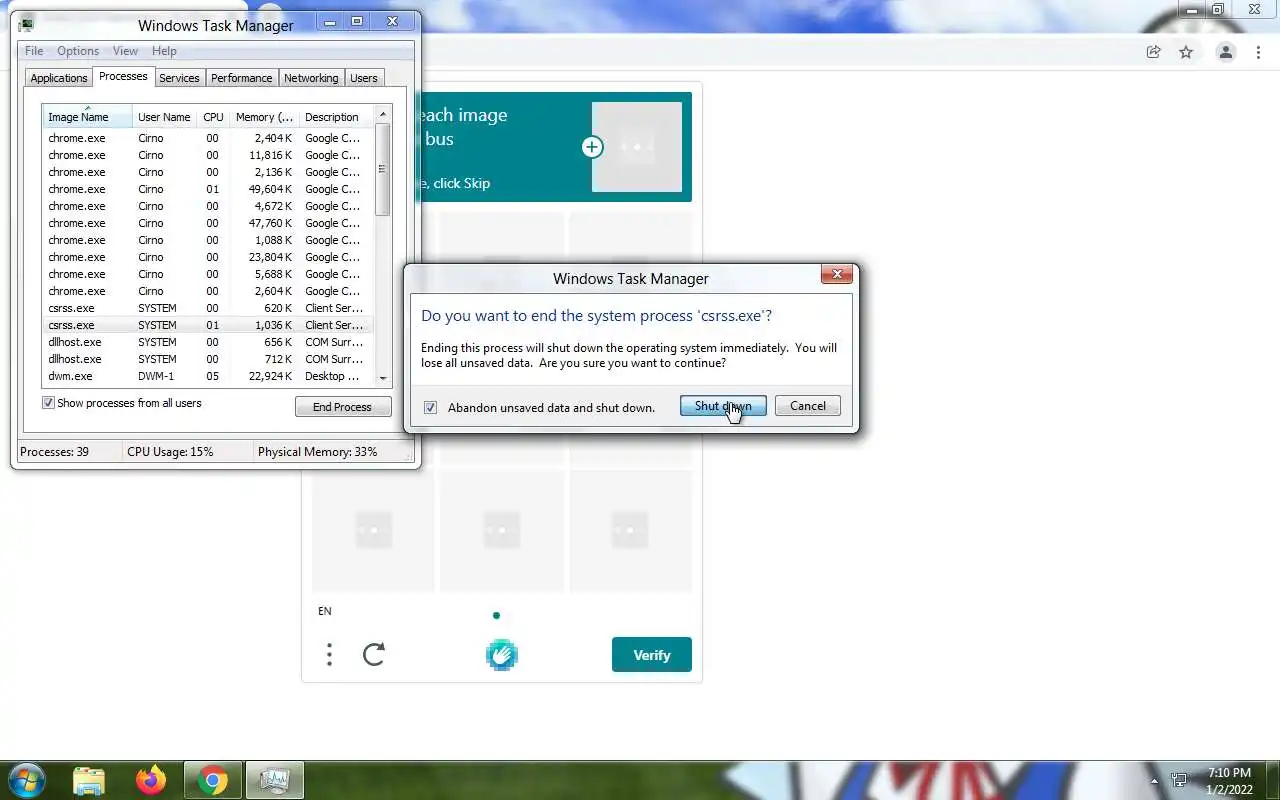Open network icon in system tray

[1180, 780]
